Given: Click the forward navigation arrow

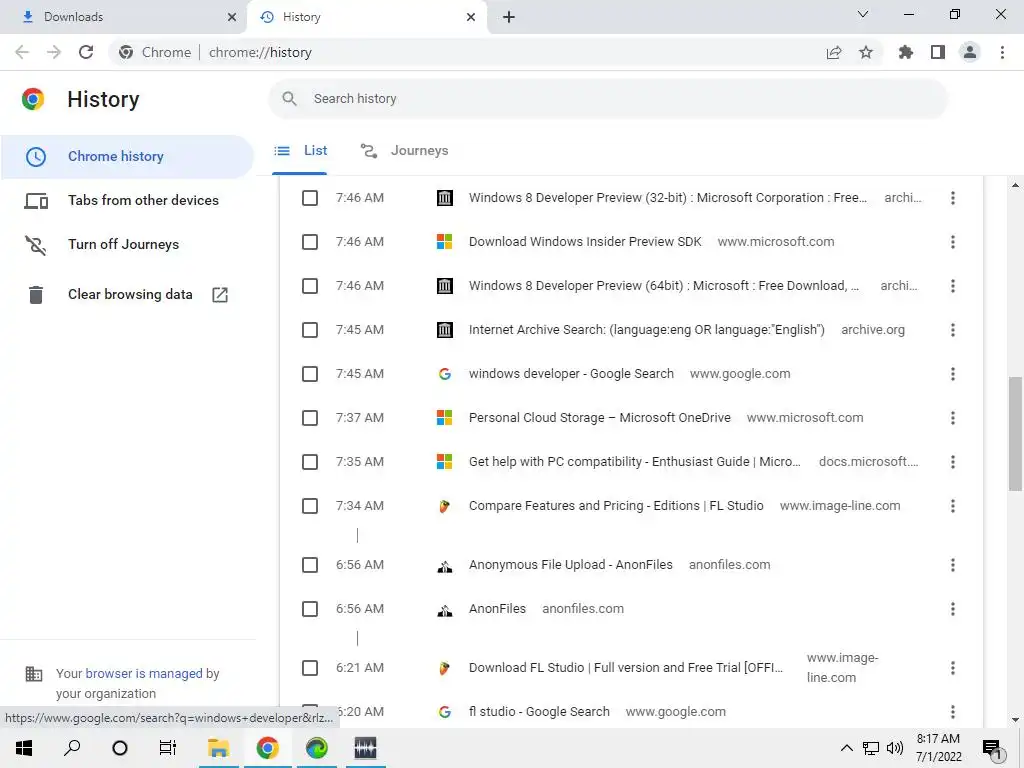Looking at the screenshot, I should click(54, 52).
